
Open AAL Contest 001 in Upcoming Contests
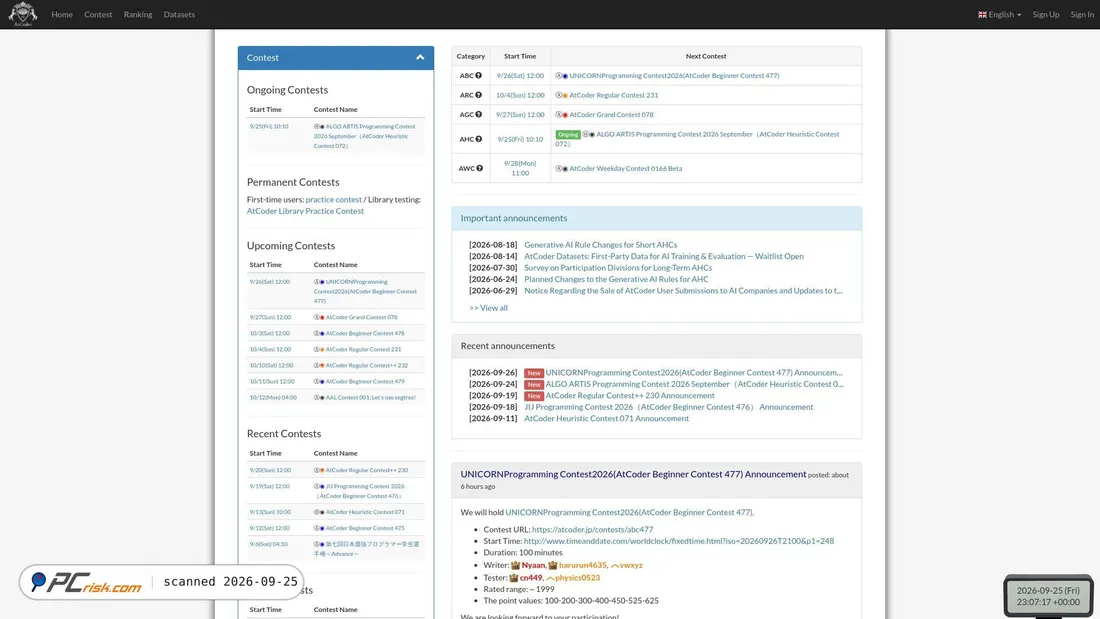[x=370, y=397]
